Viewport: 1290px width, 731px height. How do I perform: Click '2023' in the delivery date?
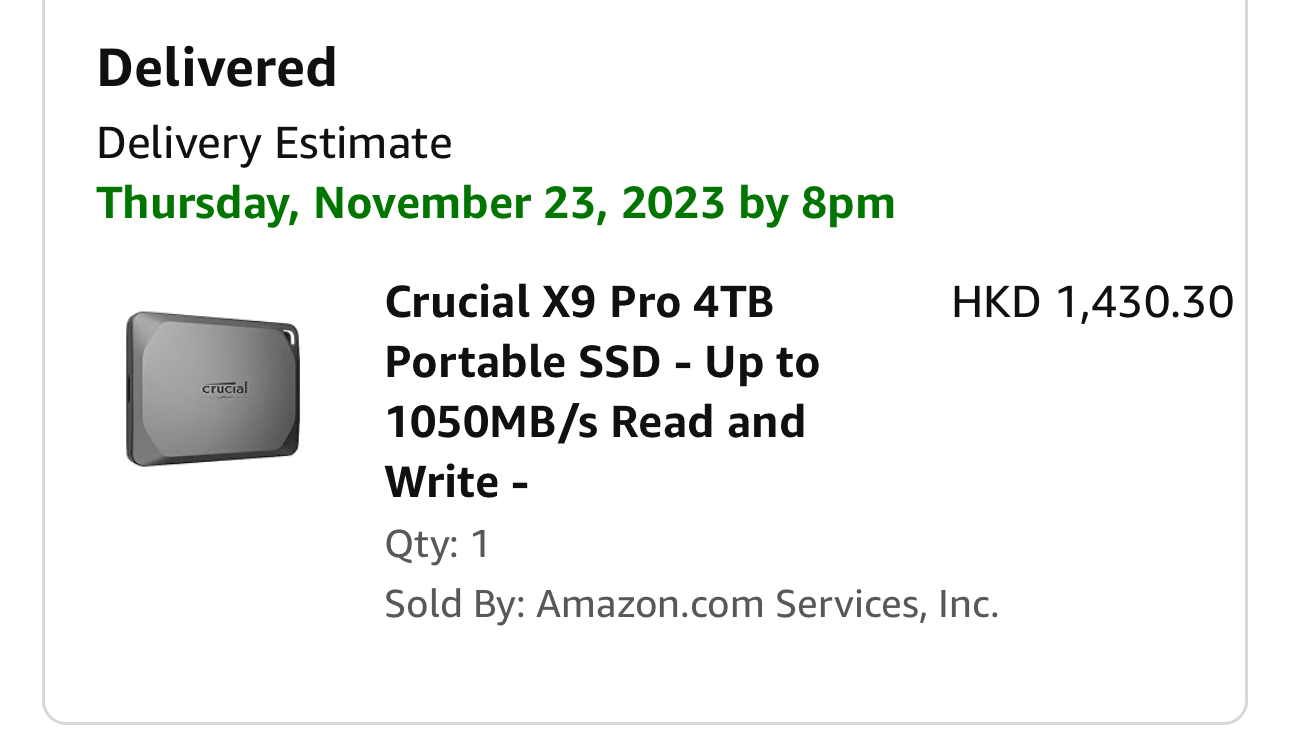(x=672, y=203)
